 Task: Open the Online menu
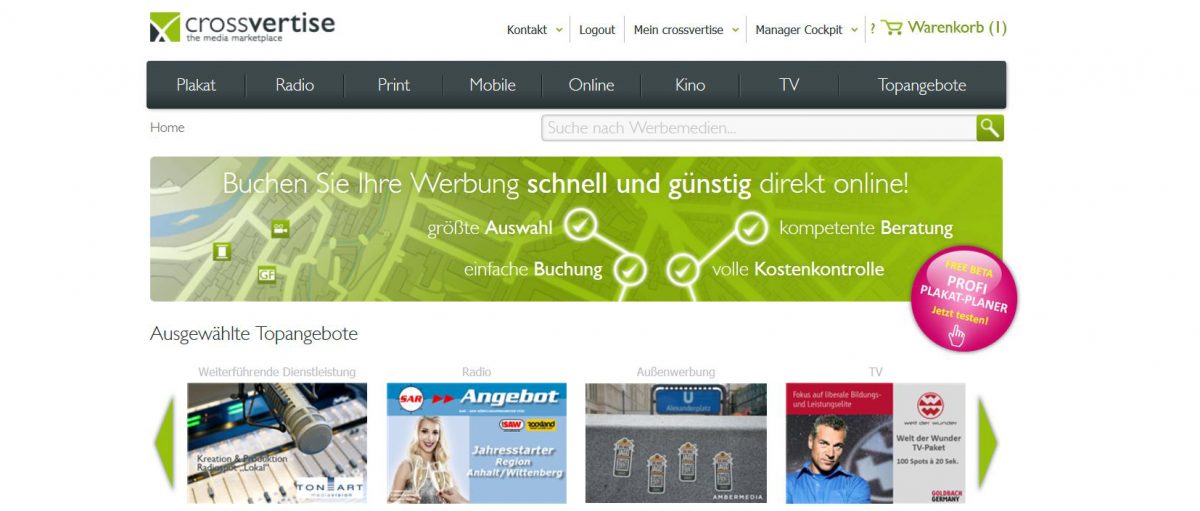point(592,85)
